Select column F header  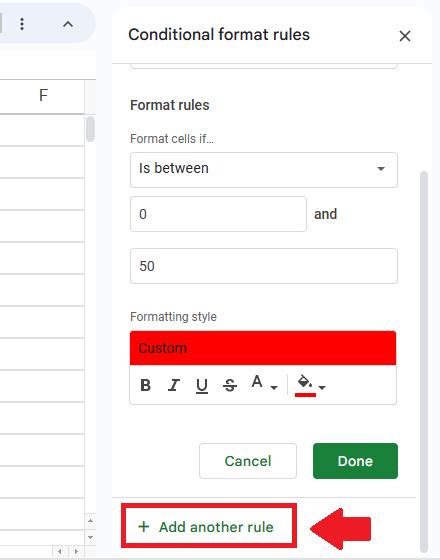pos(43,95)
